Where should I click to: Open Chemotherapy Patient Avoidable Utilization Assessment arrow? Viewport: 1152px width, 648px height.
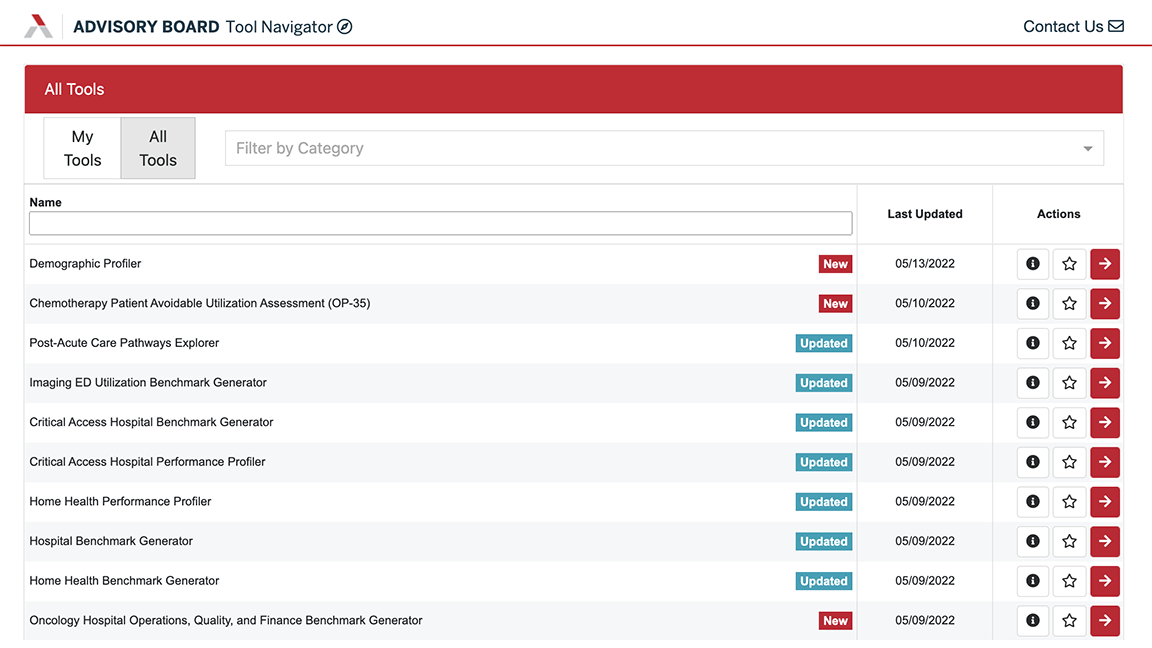click(1105, 304)
